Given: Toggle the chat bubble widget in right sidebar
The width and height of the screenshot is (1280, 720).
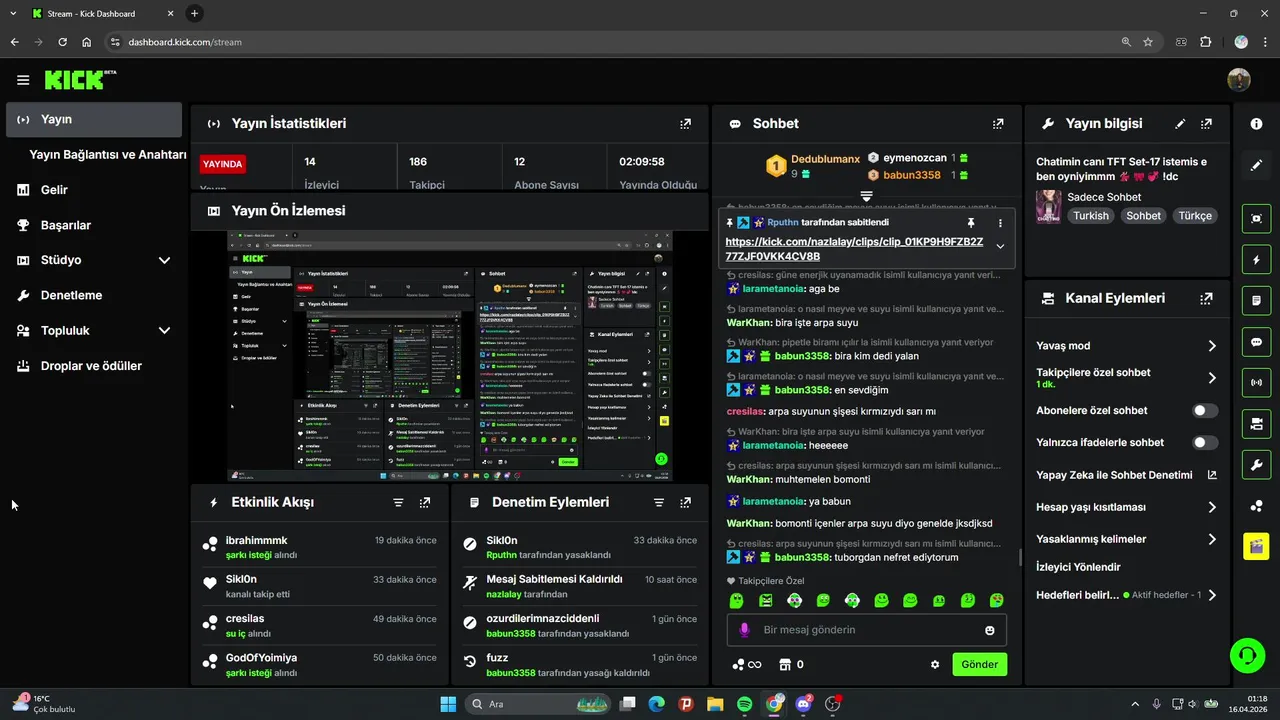Looking at the screenshot, I should (1256, 342).
